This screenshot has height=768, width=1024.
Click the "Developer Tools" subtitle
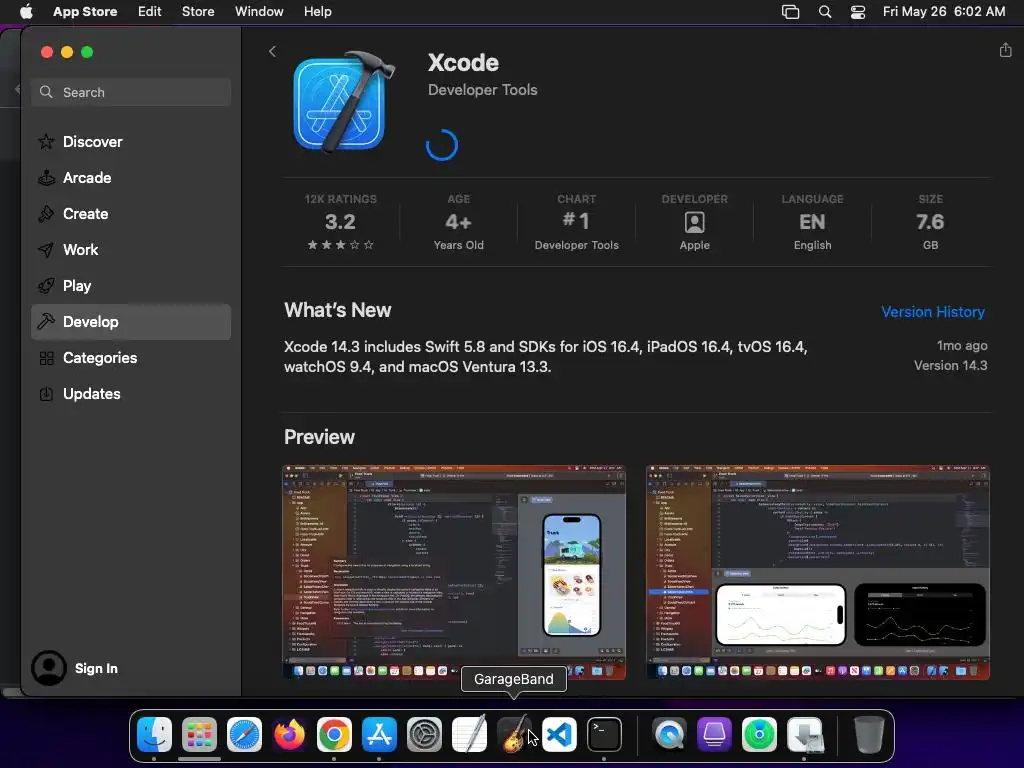483,90
